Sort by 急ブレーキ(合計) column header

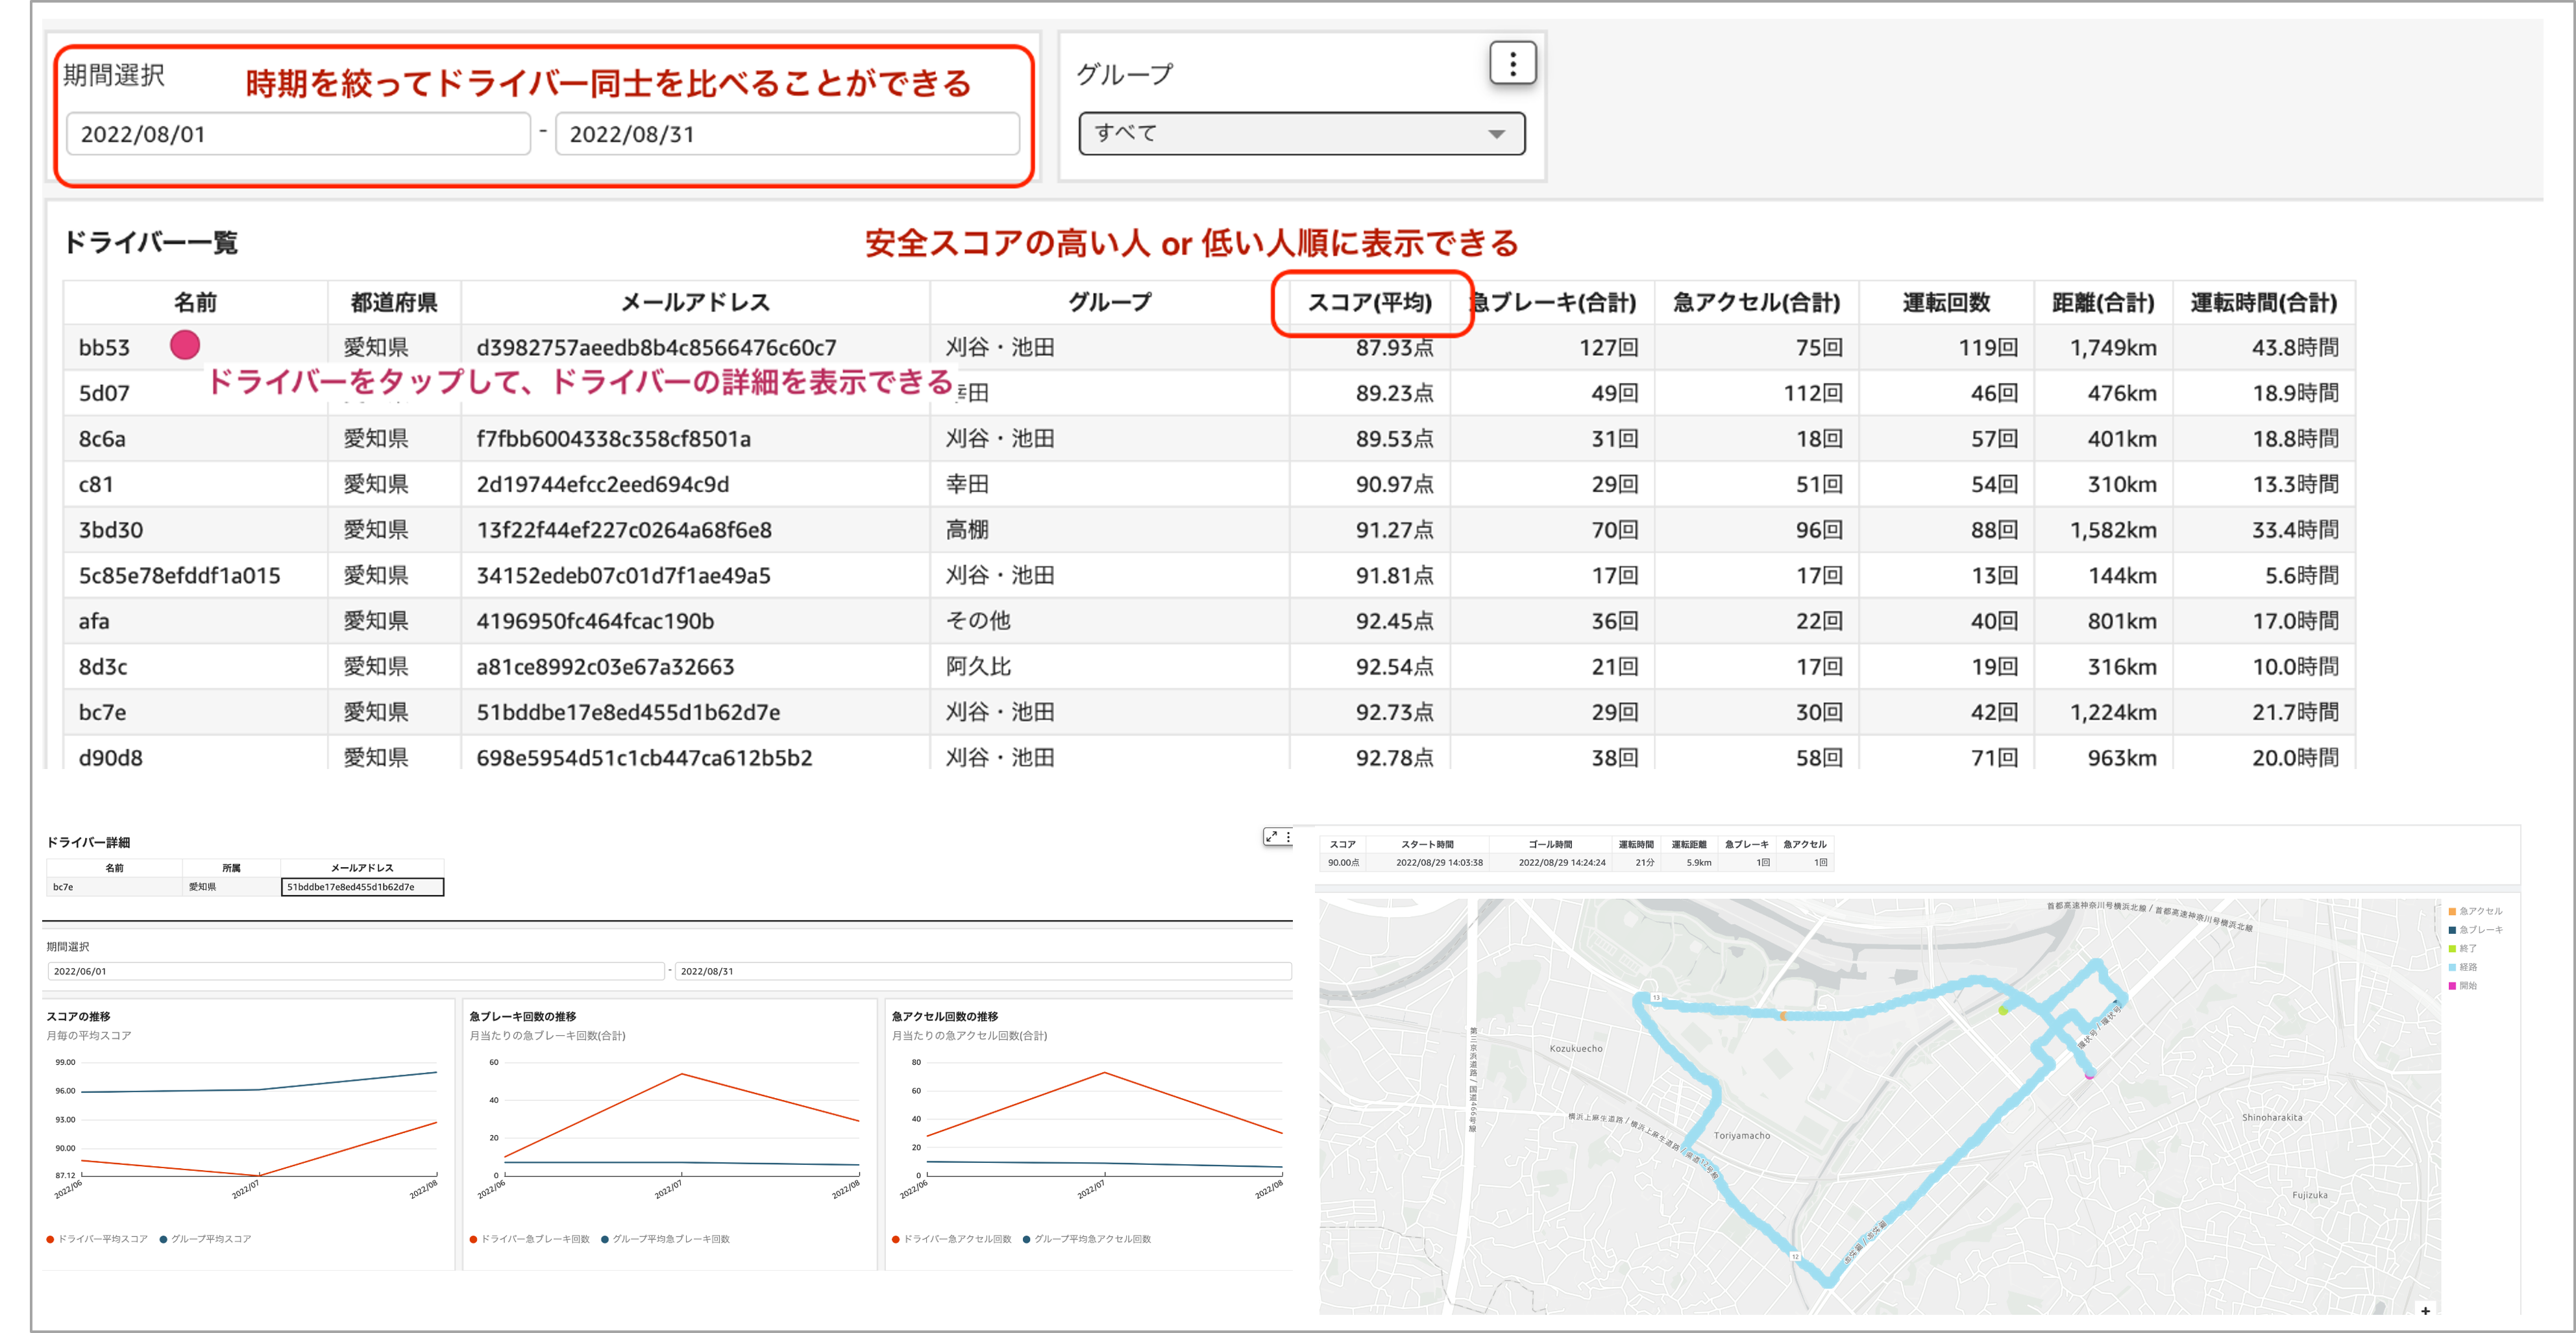pos(1552,302)
